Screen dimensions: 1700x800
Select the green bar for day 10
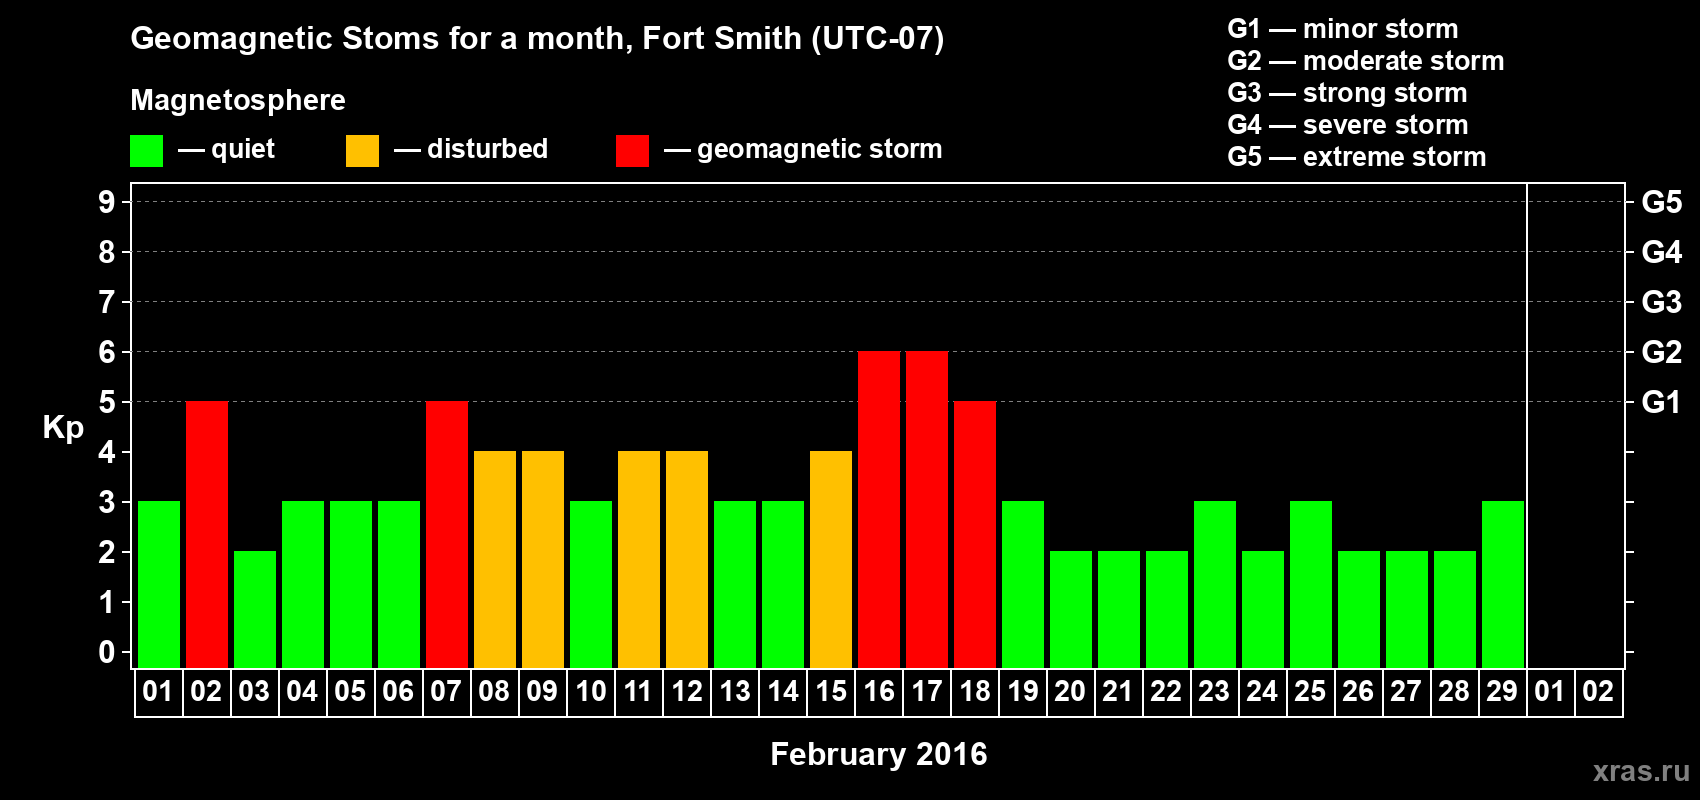point(591,585)
